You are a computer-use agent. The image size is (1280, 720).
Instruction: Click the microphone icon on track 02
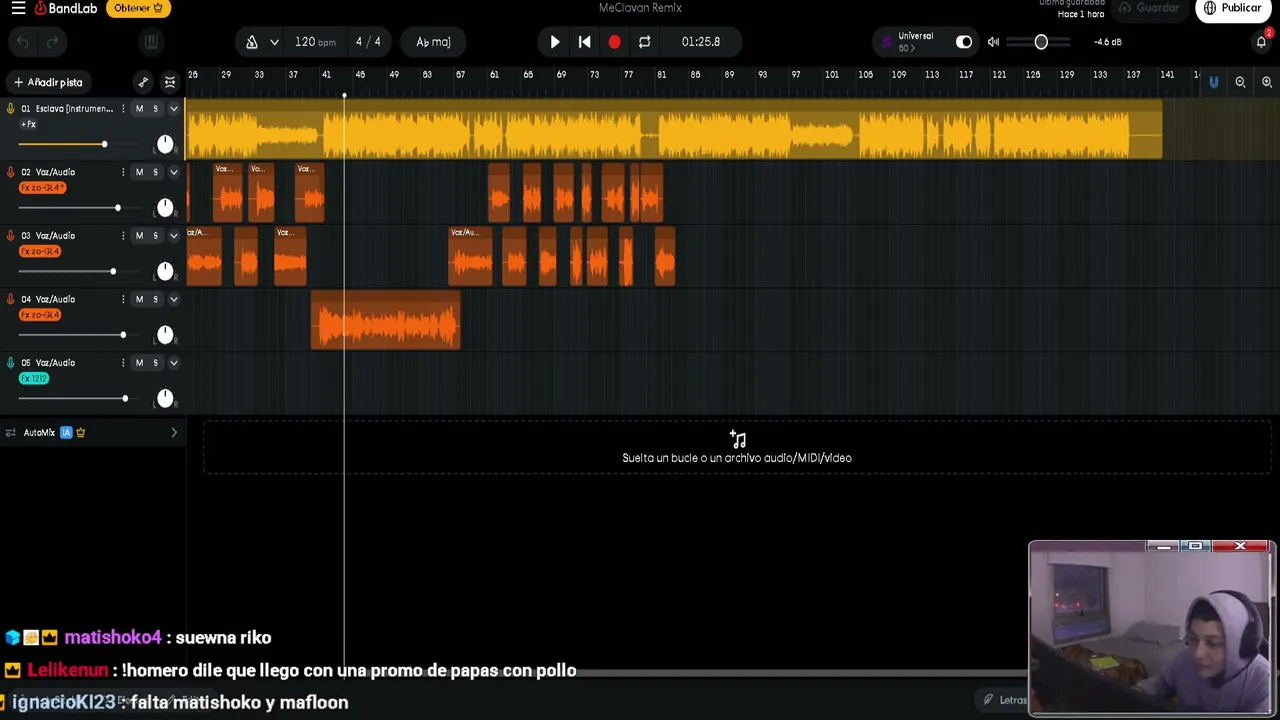[x=11, y=172]
